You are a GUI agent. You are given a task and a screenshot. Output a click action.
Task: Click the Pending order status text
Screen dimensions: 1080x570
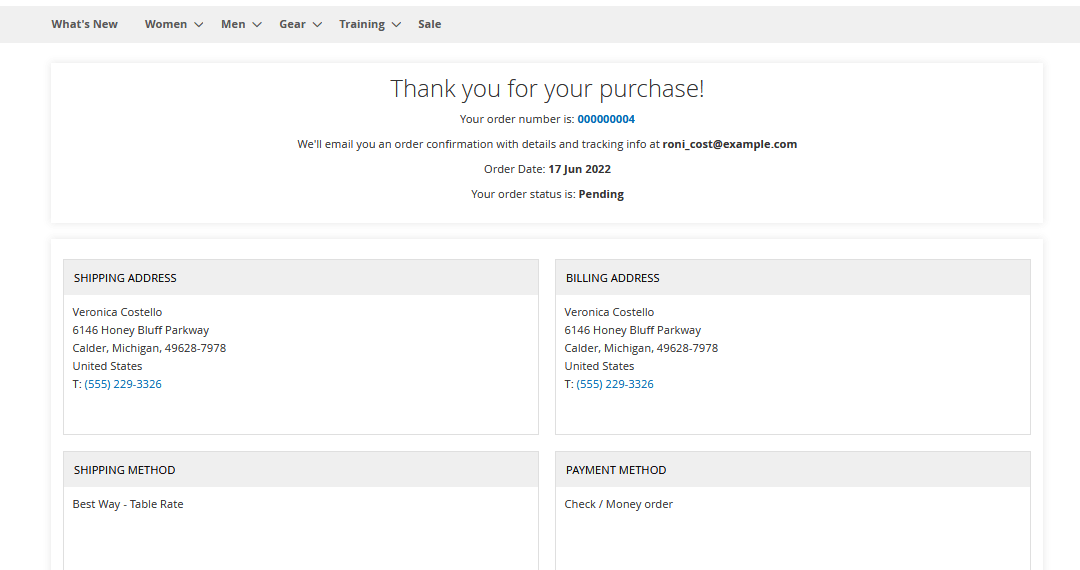601,194
